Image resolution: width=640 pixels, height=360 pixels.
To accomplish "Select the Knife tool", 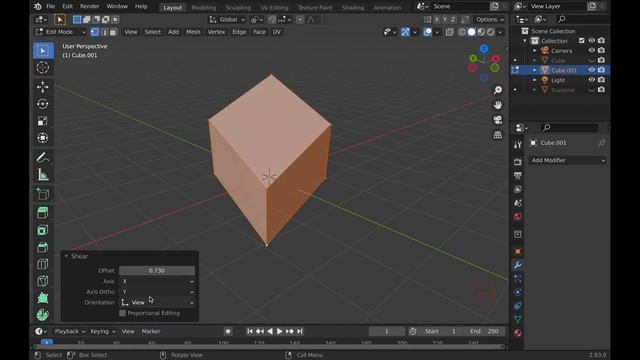I will [x=43, y=281].
